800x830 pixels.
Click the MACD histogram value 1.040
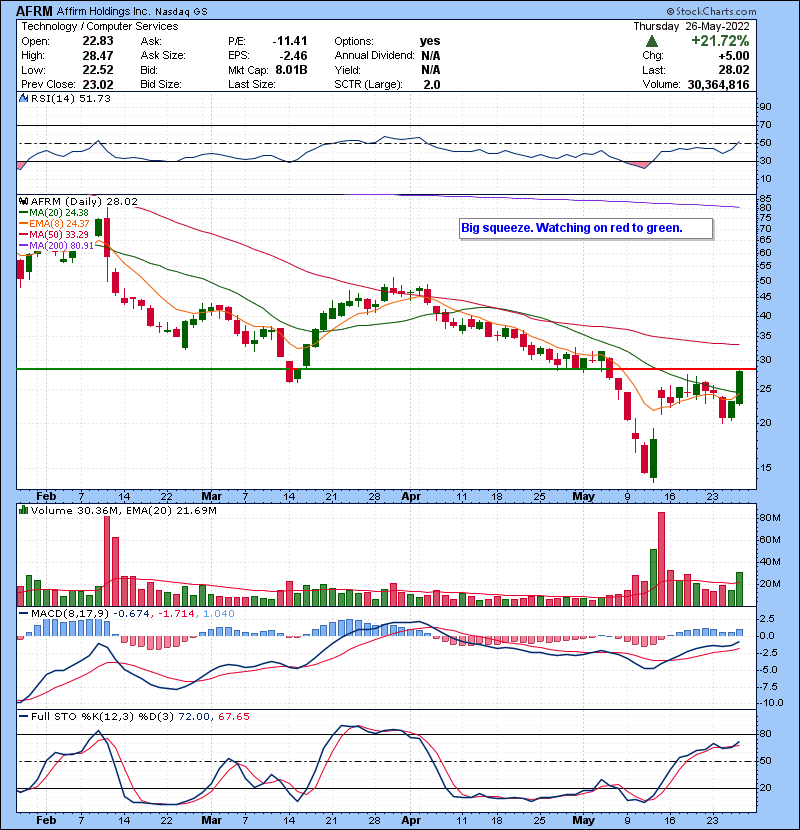219,614
